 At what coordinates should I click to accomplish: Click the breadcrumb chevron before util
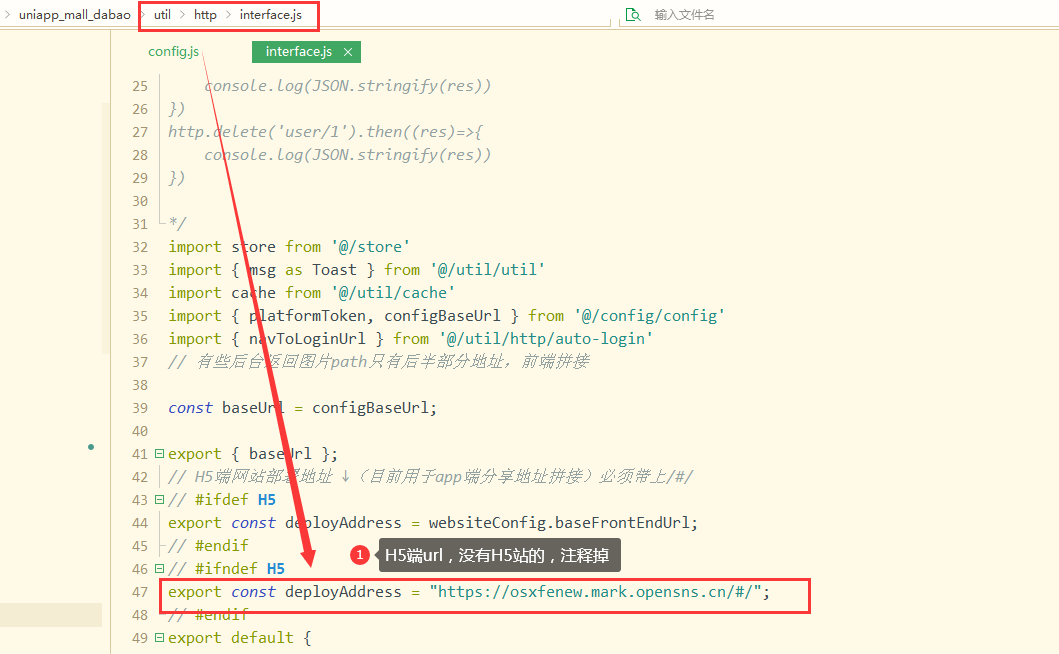143,14
